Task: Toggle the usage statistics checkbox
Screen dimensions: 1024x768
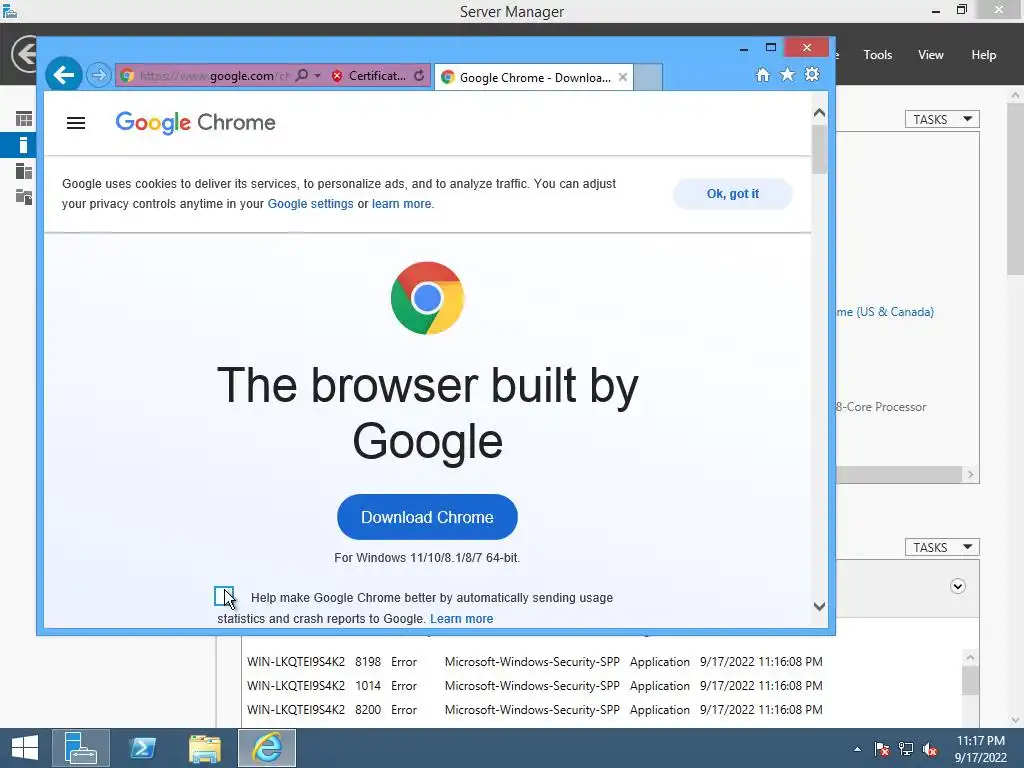Action: pyautogui.click(x=224, y=596)
